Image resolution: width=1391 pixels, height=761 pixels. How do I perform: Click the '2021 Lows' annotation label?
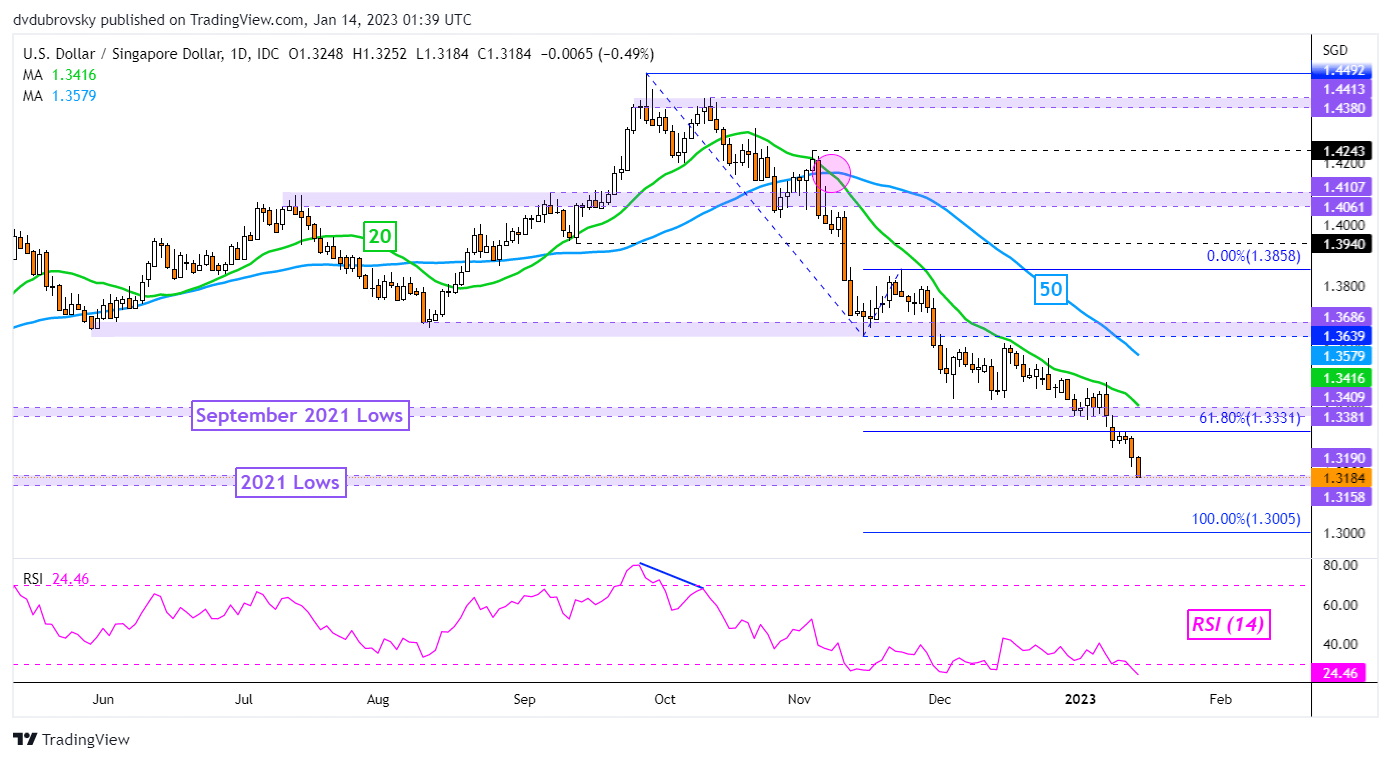click(x=290, y=483)
